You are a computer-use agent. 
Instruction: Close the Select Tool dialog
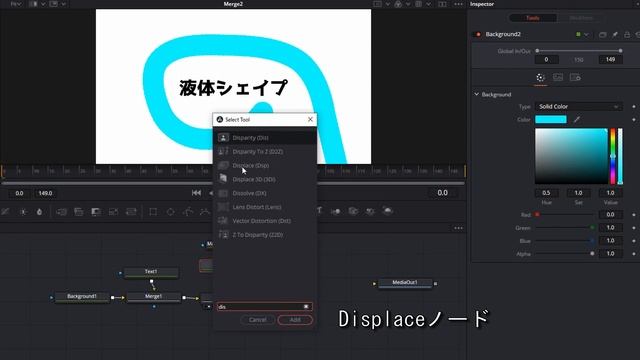coord(310,119)
